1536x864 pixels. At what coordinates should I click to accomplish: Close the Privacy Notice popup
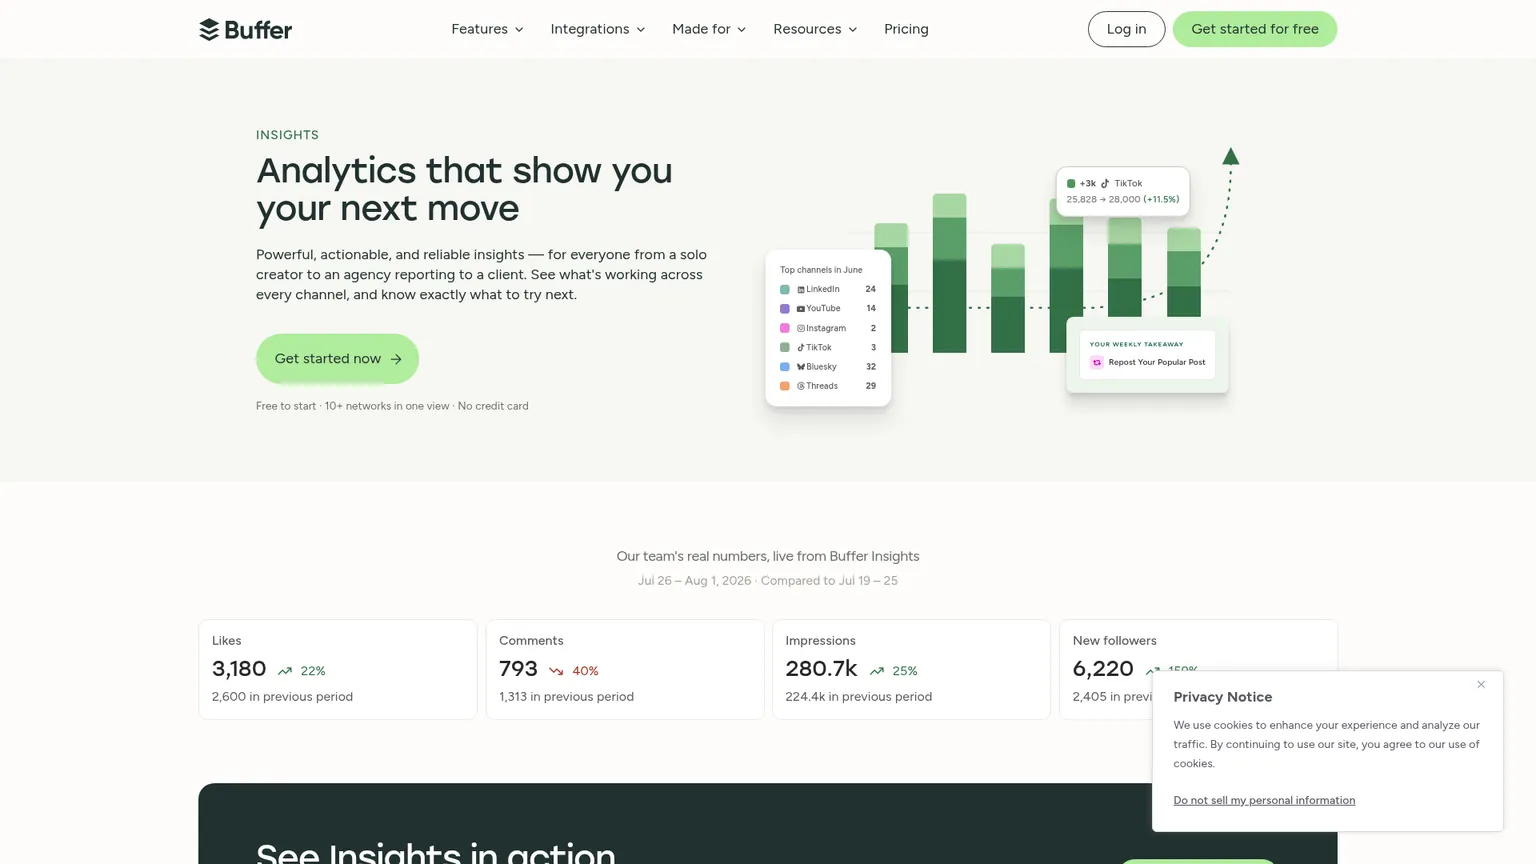[x=1481, y=685]
